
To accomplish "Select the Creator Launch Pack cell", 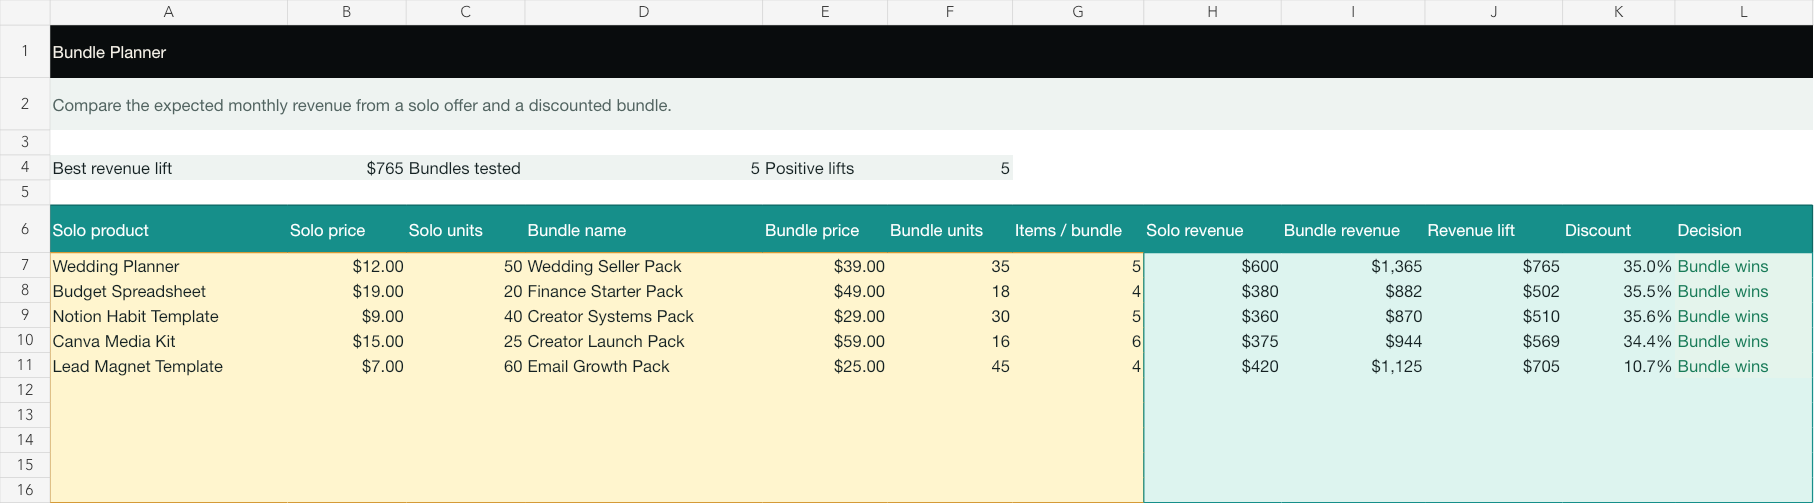I will coord(643,341).
